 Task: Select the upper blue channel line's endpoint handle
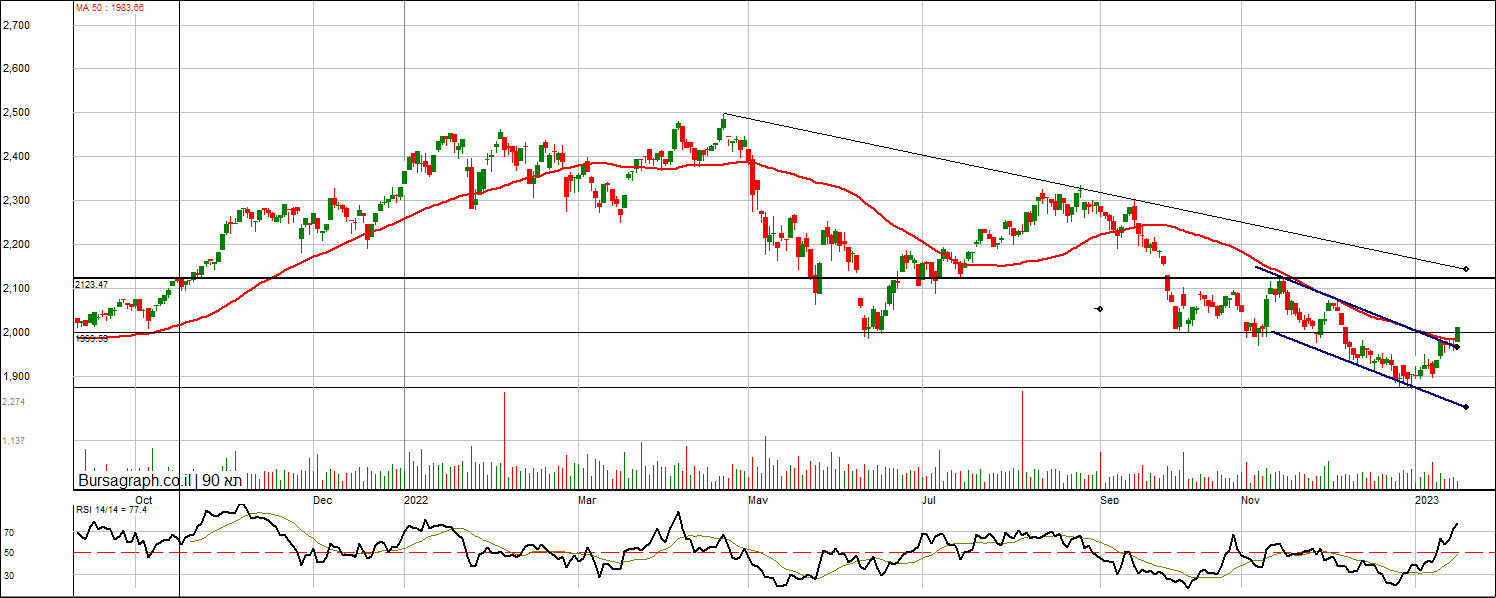(1457, 347)
